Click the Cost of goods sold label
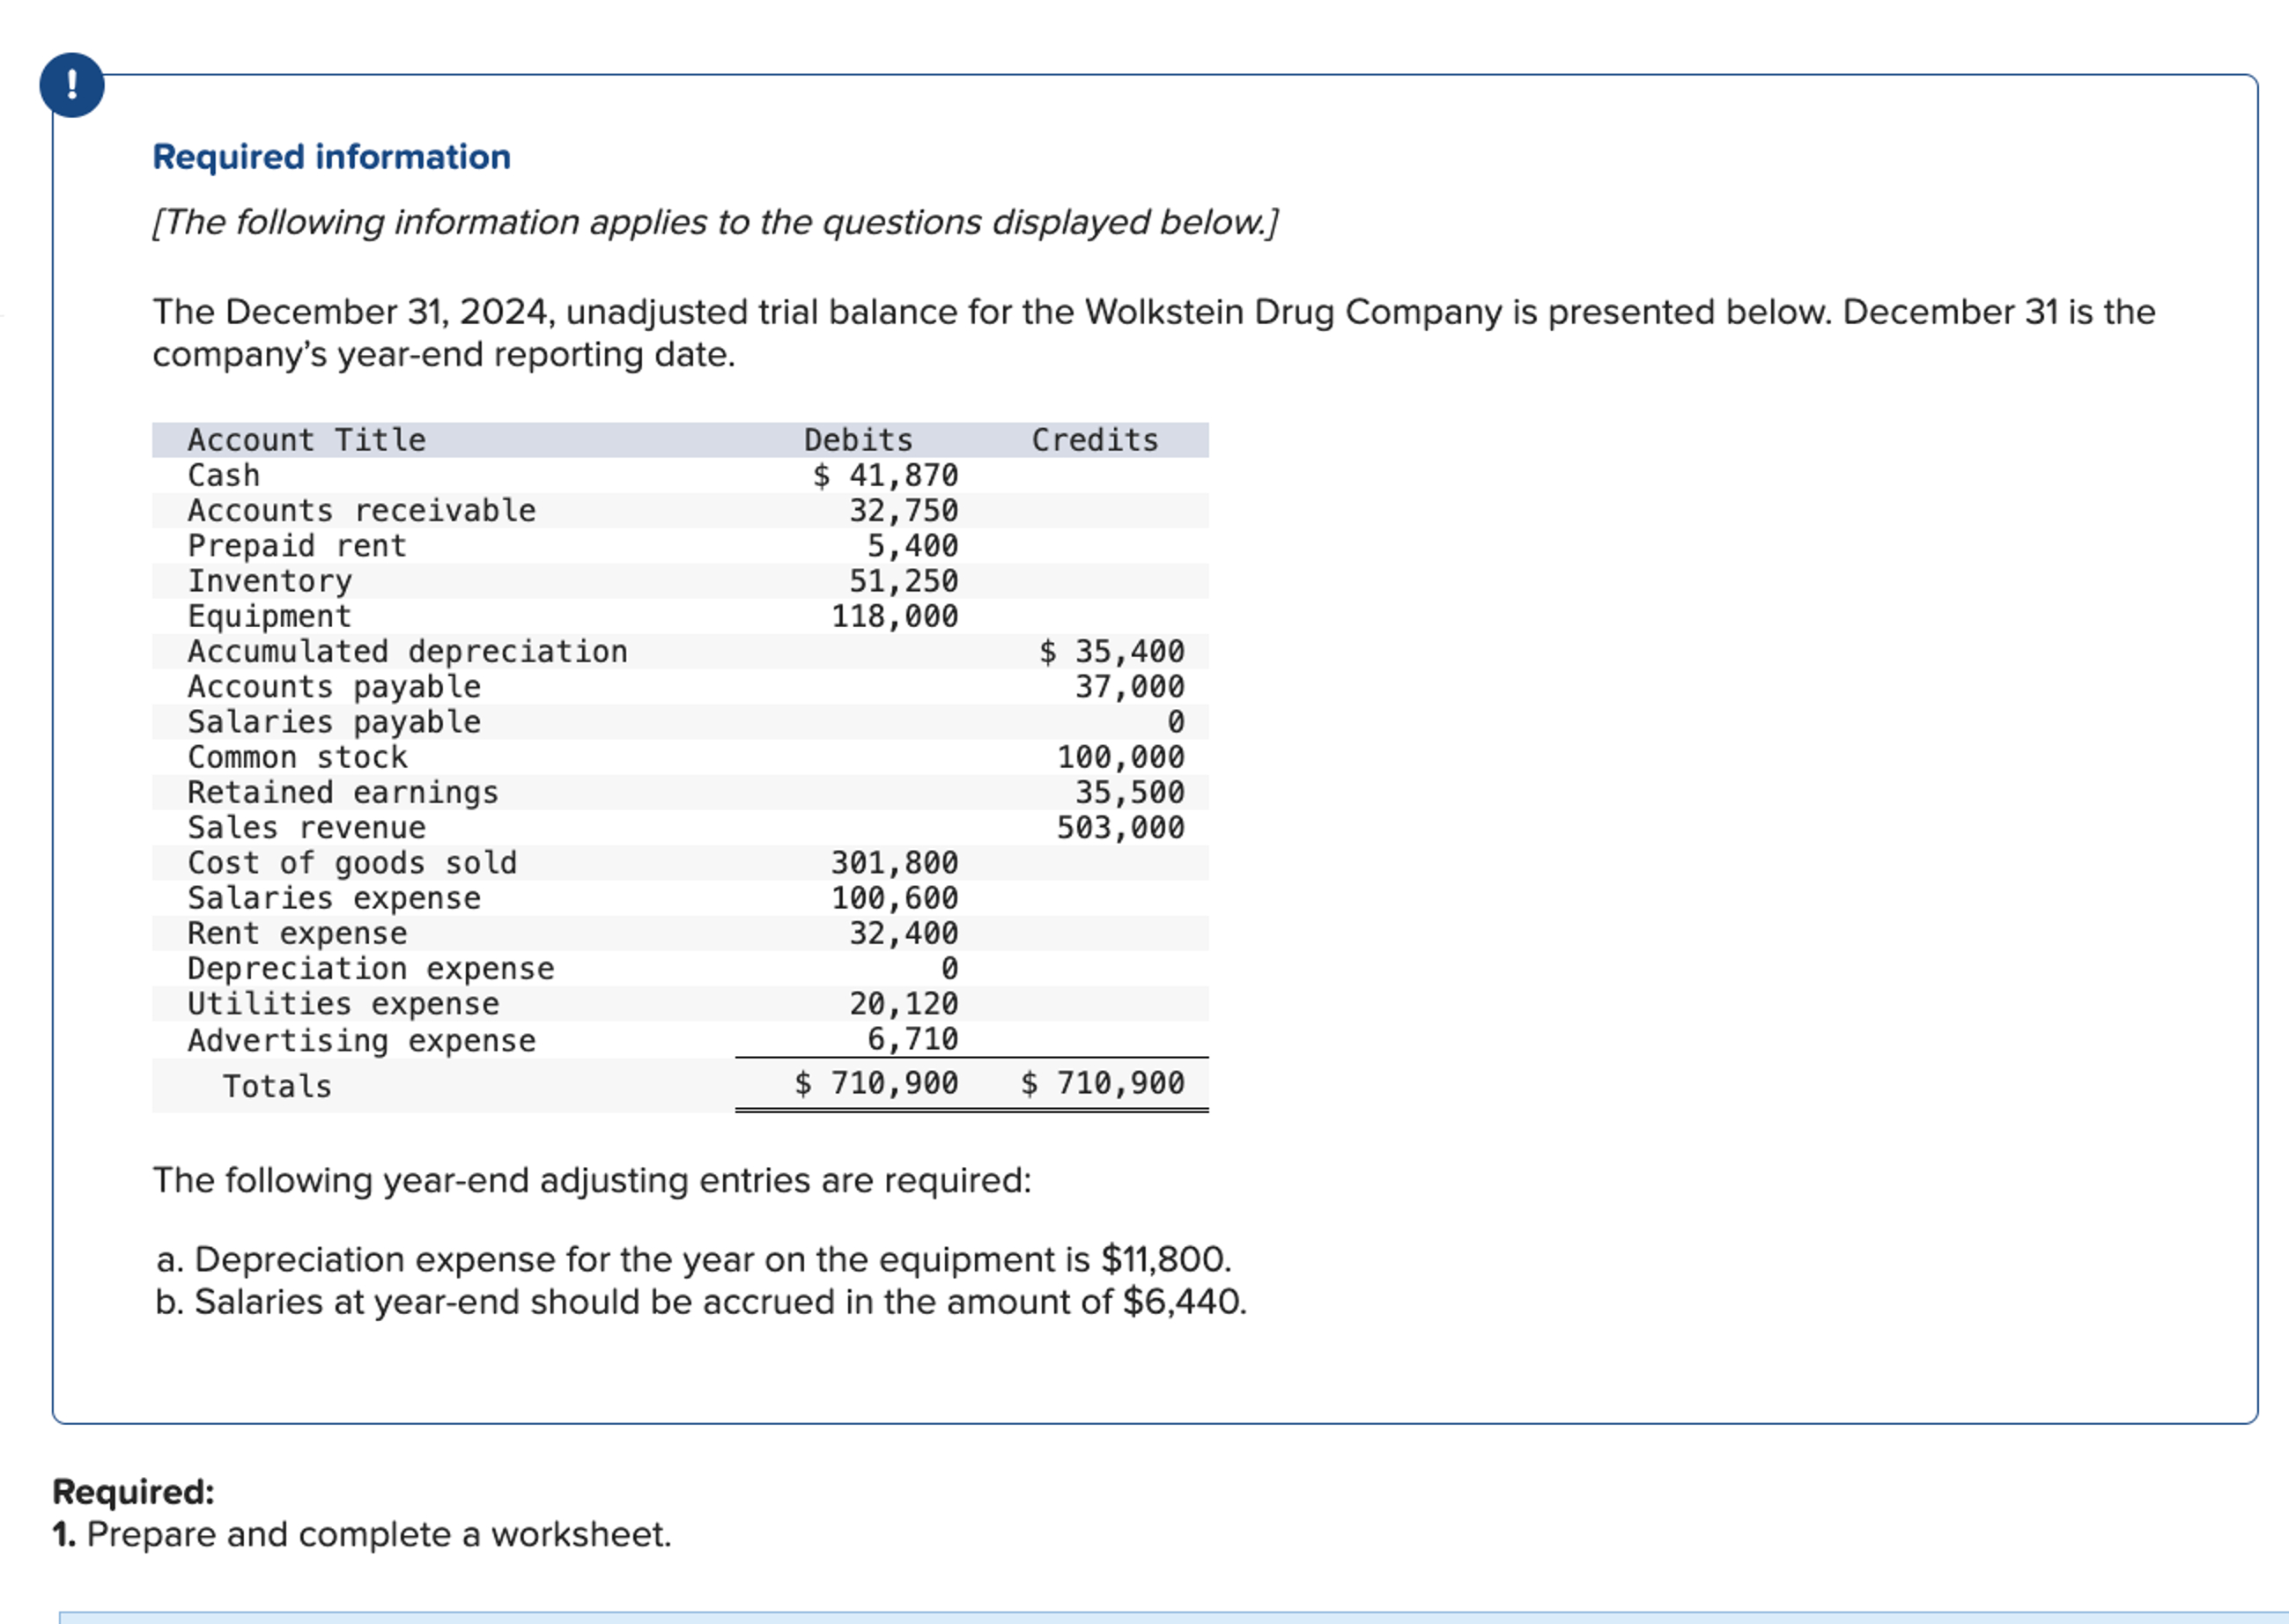The image size is (2289, 1624). pyautogui.click(x=352, y=863)
